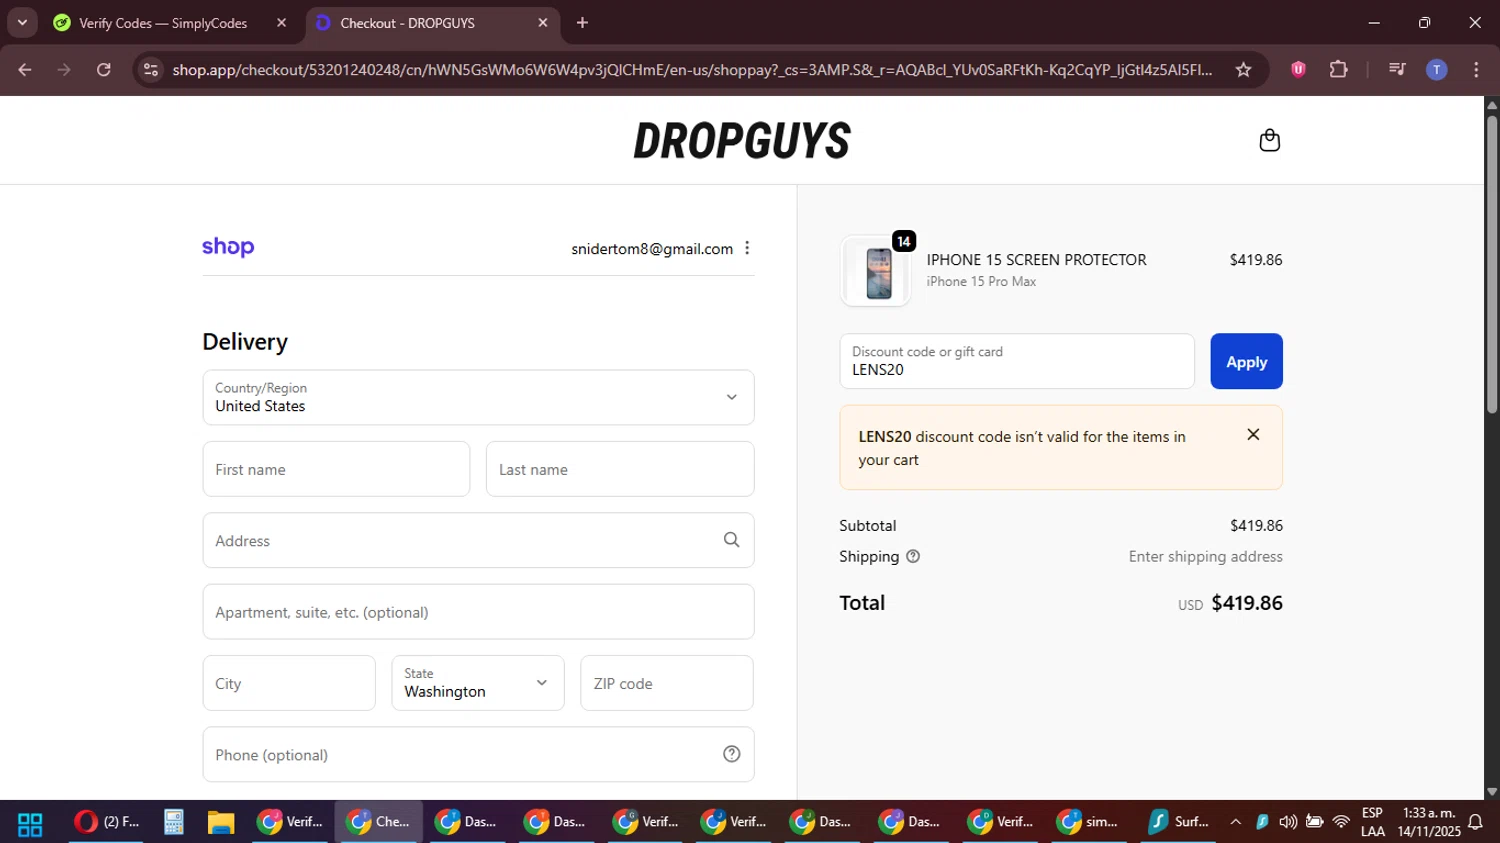The height and width of the screenshot is (843, 1500).
Task: Click the Shop logo
Action: (x=228, y=247)
